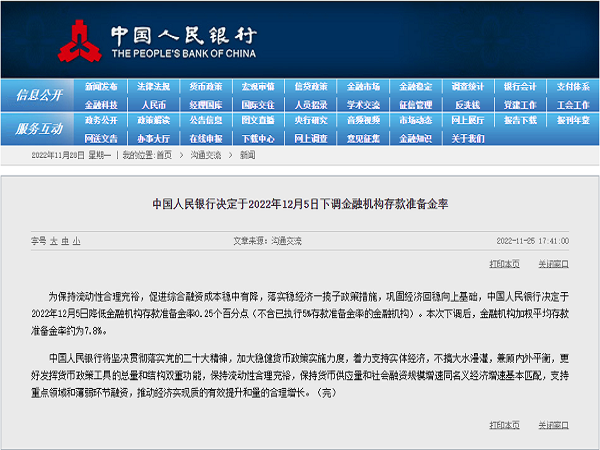Open 意见征集 section
This screenshot has width=600, height=450.
[x=364, y=139]
